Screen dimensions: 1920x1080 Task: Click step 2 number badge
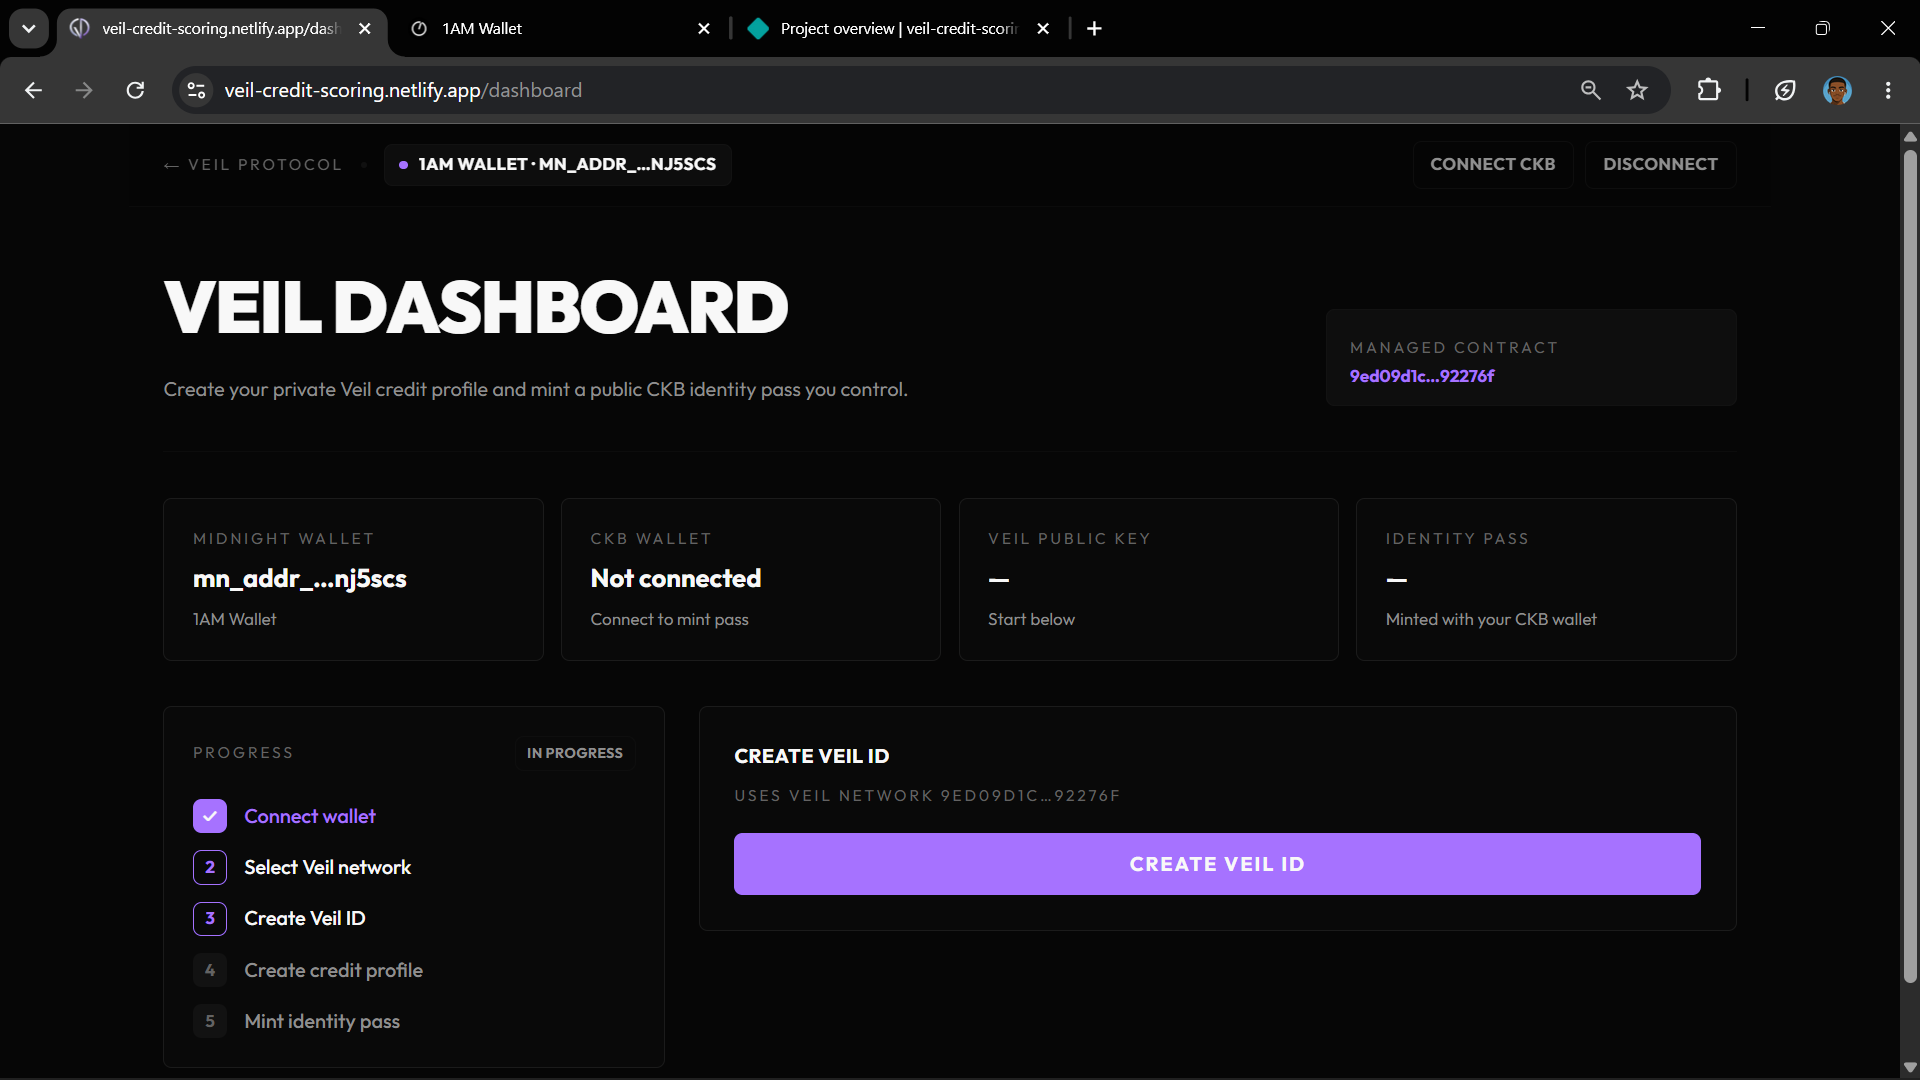[210, 867]
